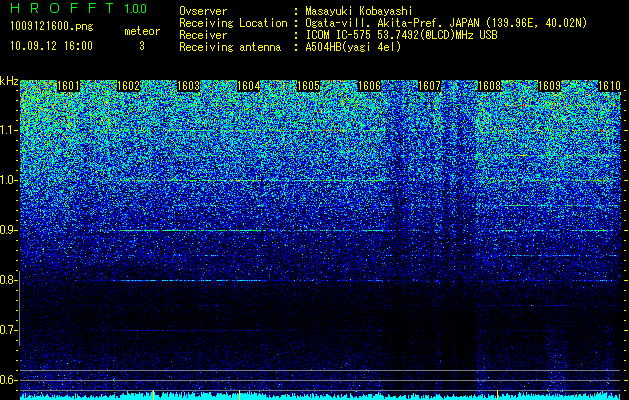Viewport: 629px width, 400px height.
Task: Click the 1610 time marker label
Action: [x=610, y=86]
